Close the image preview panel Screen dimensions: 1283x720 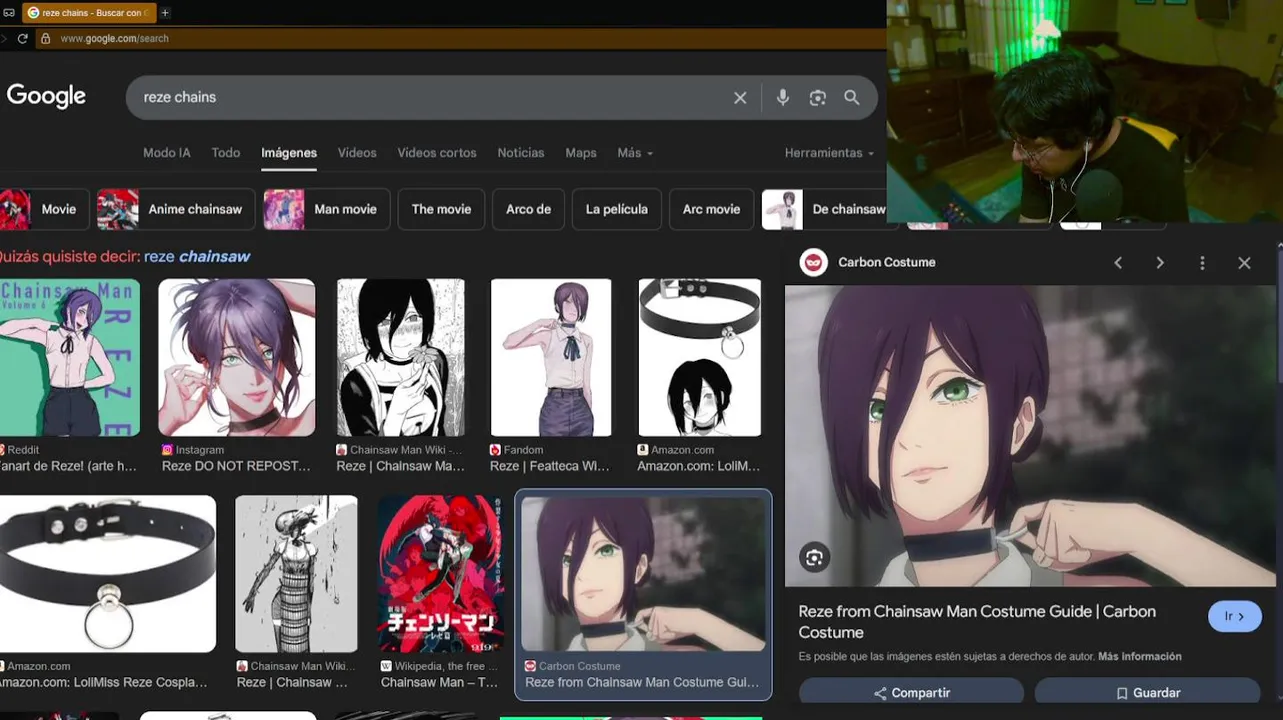click(1244, 263)
